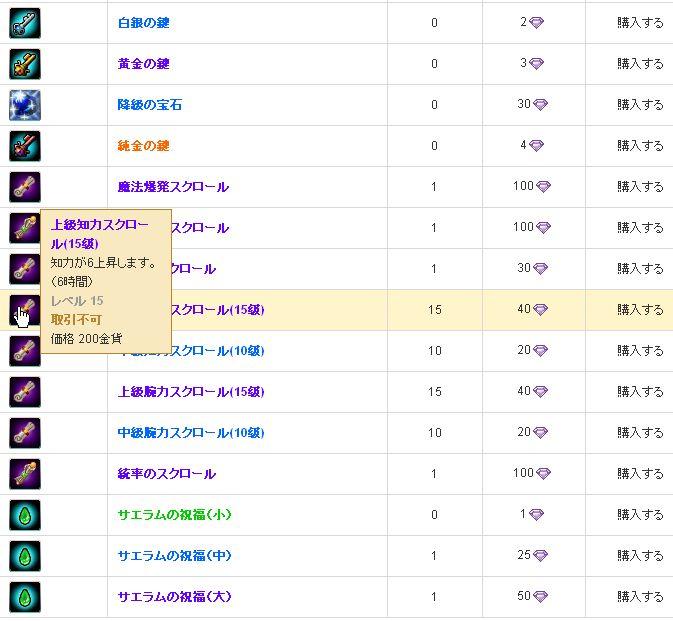Viewport: 673px width, 621px height.
Task: Buy 中級知力スクロール(10級) via 購入する
Action: point(640,351)
